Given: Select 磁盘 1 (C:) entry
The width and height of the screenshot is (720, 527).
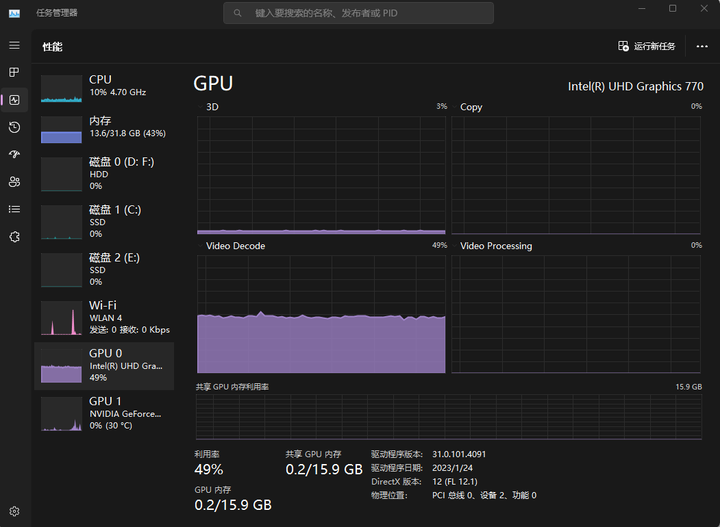Looking at the screenshot, I should (x=104, y=222).
